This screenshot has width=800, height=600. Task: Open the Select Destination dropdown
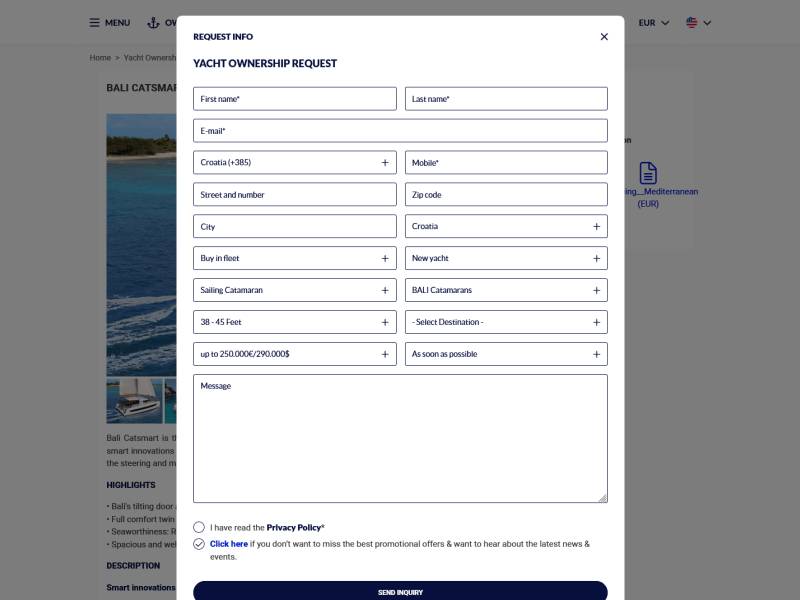click(x=506, y=322)
